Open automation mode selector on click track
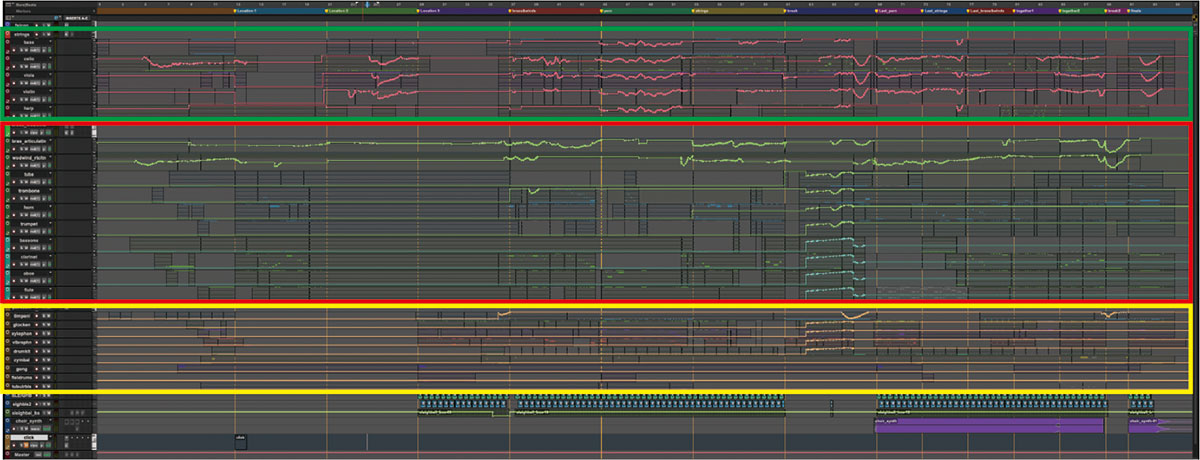 pyautogui.click(x=34, y=444)
